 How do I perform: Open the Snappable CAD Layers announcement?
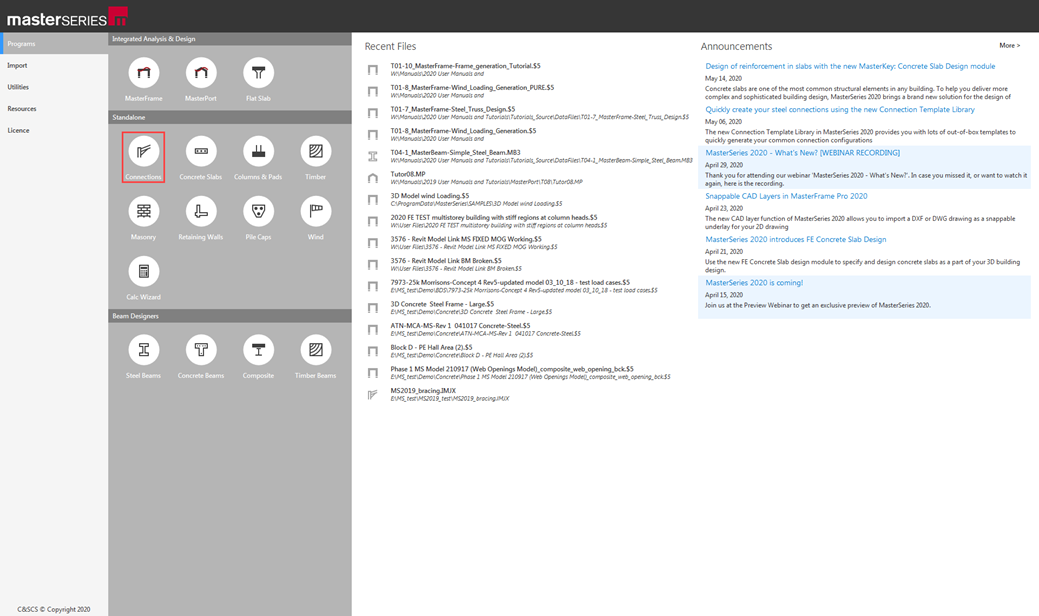[x=786, y=196]
